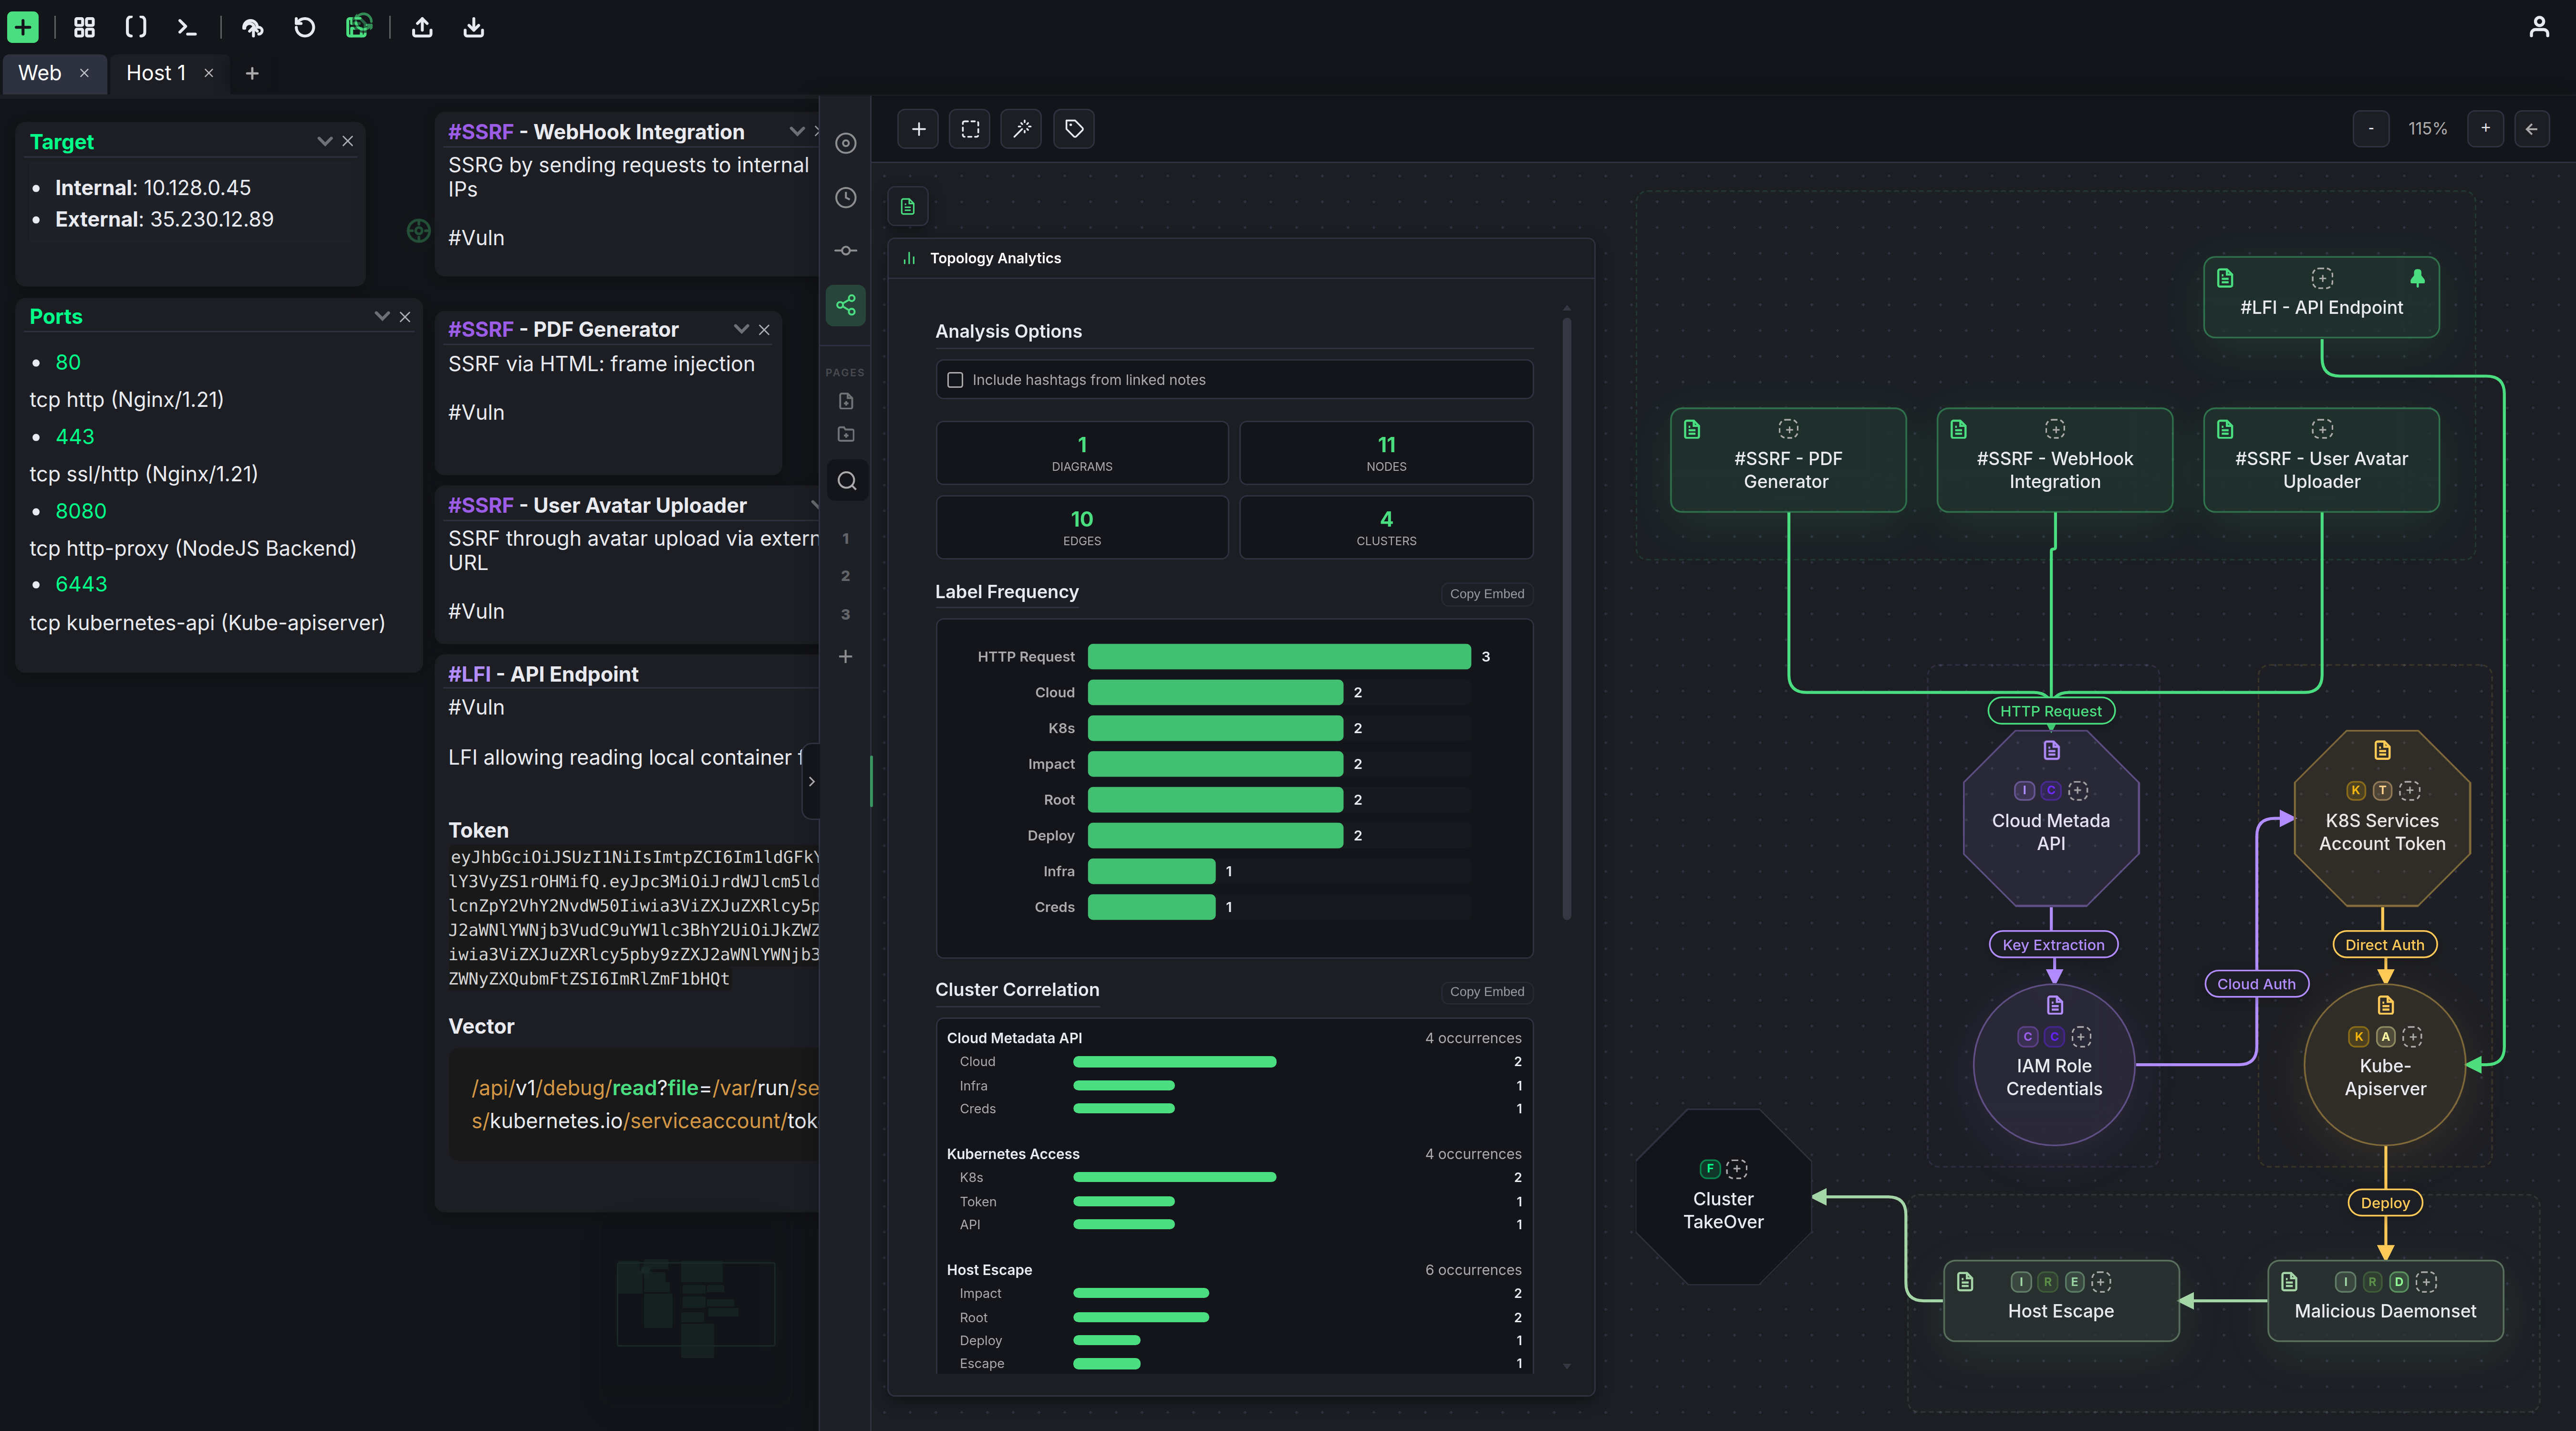Click the Infra frequency bar
The height and width of the screenshot is (1431, 2576).
point(1151,872)
